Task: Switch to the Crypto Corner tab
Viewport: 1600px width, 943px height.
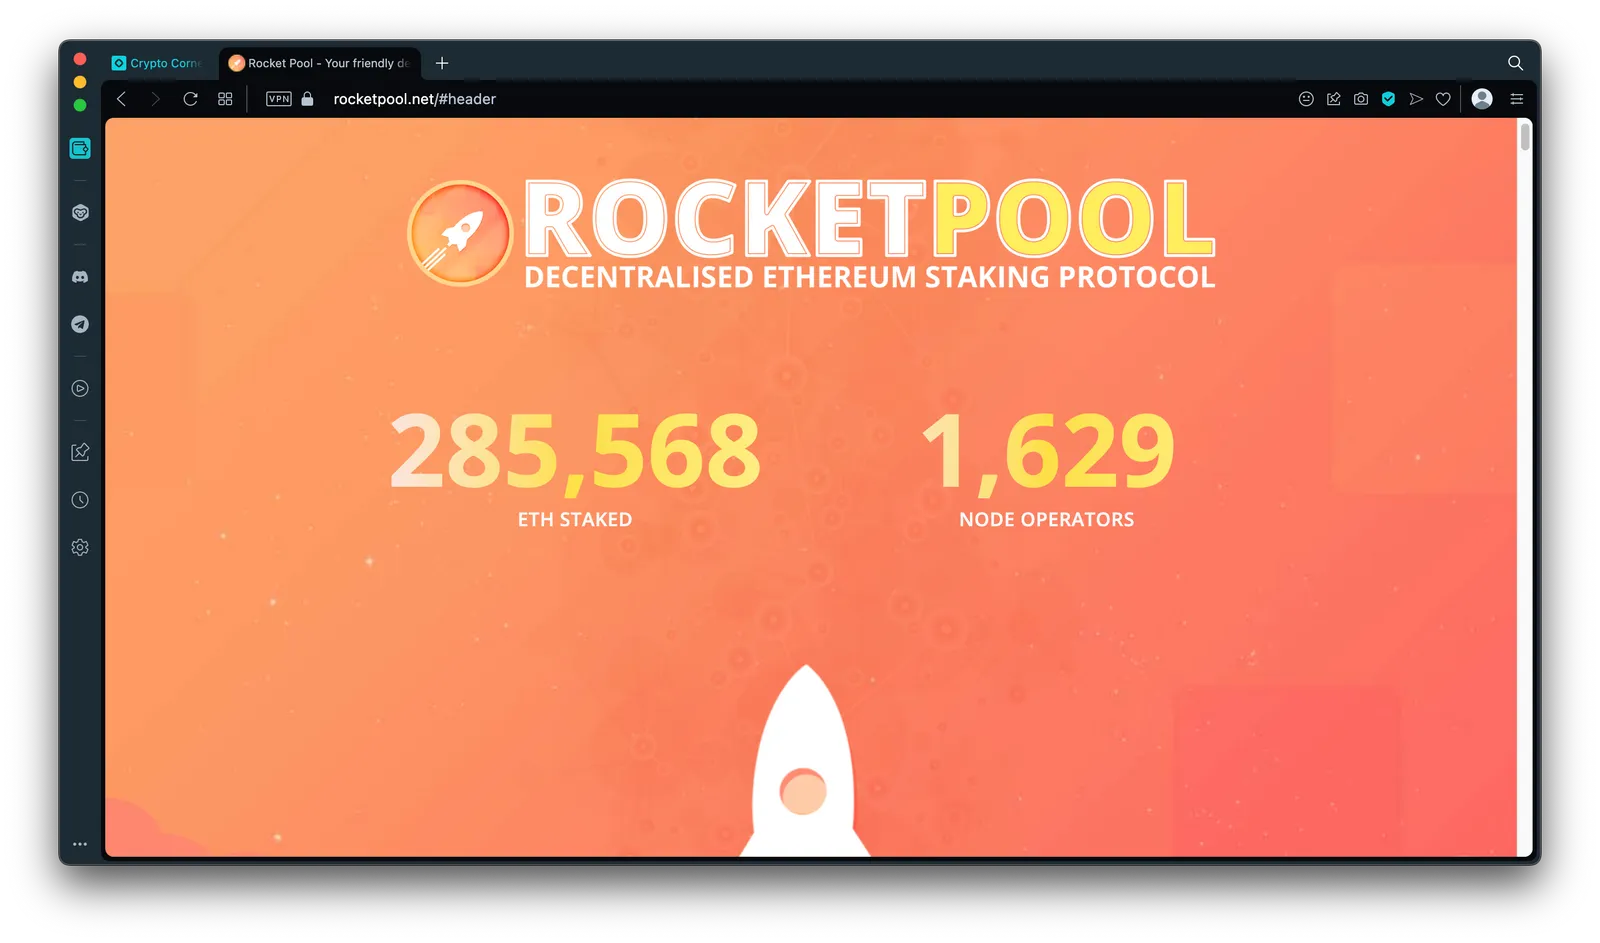Action: tap(156, 63)
